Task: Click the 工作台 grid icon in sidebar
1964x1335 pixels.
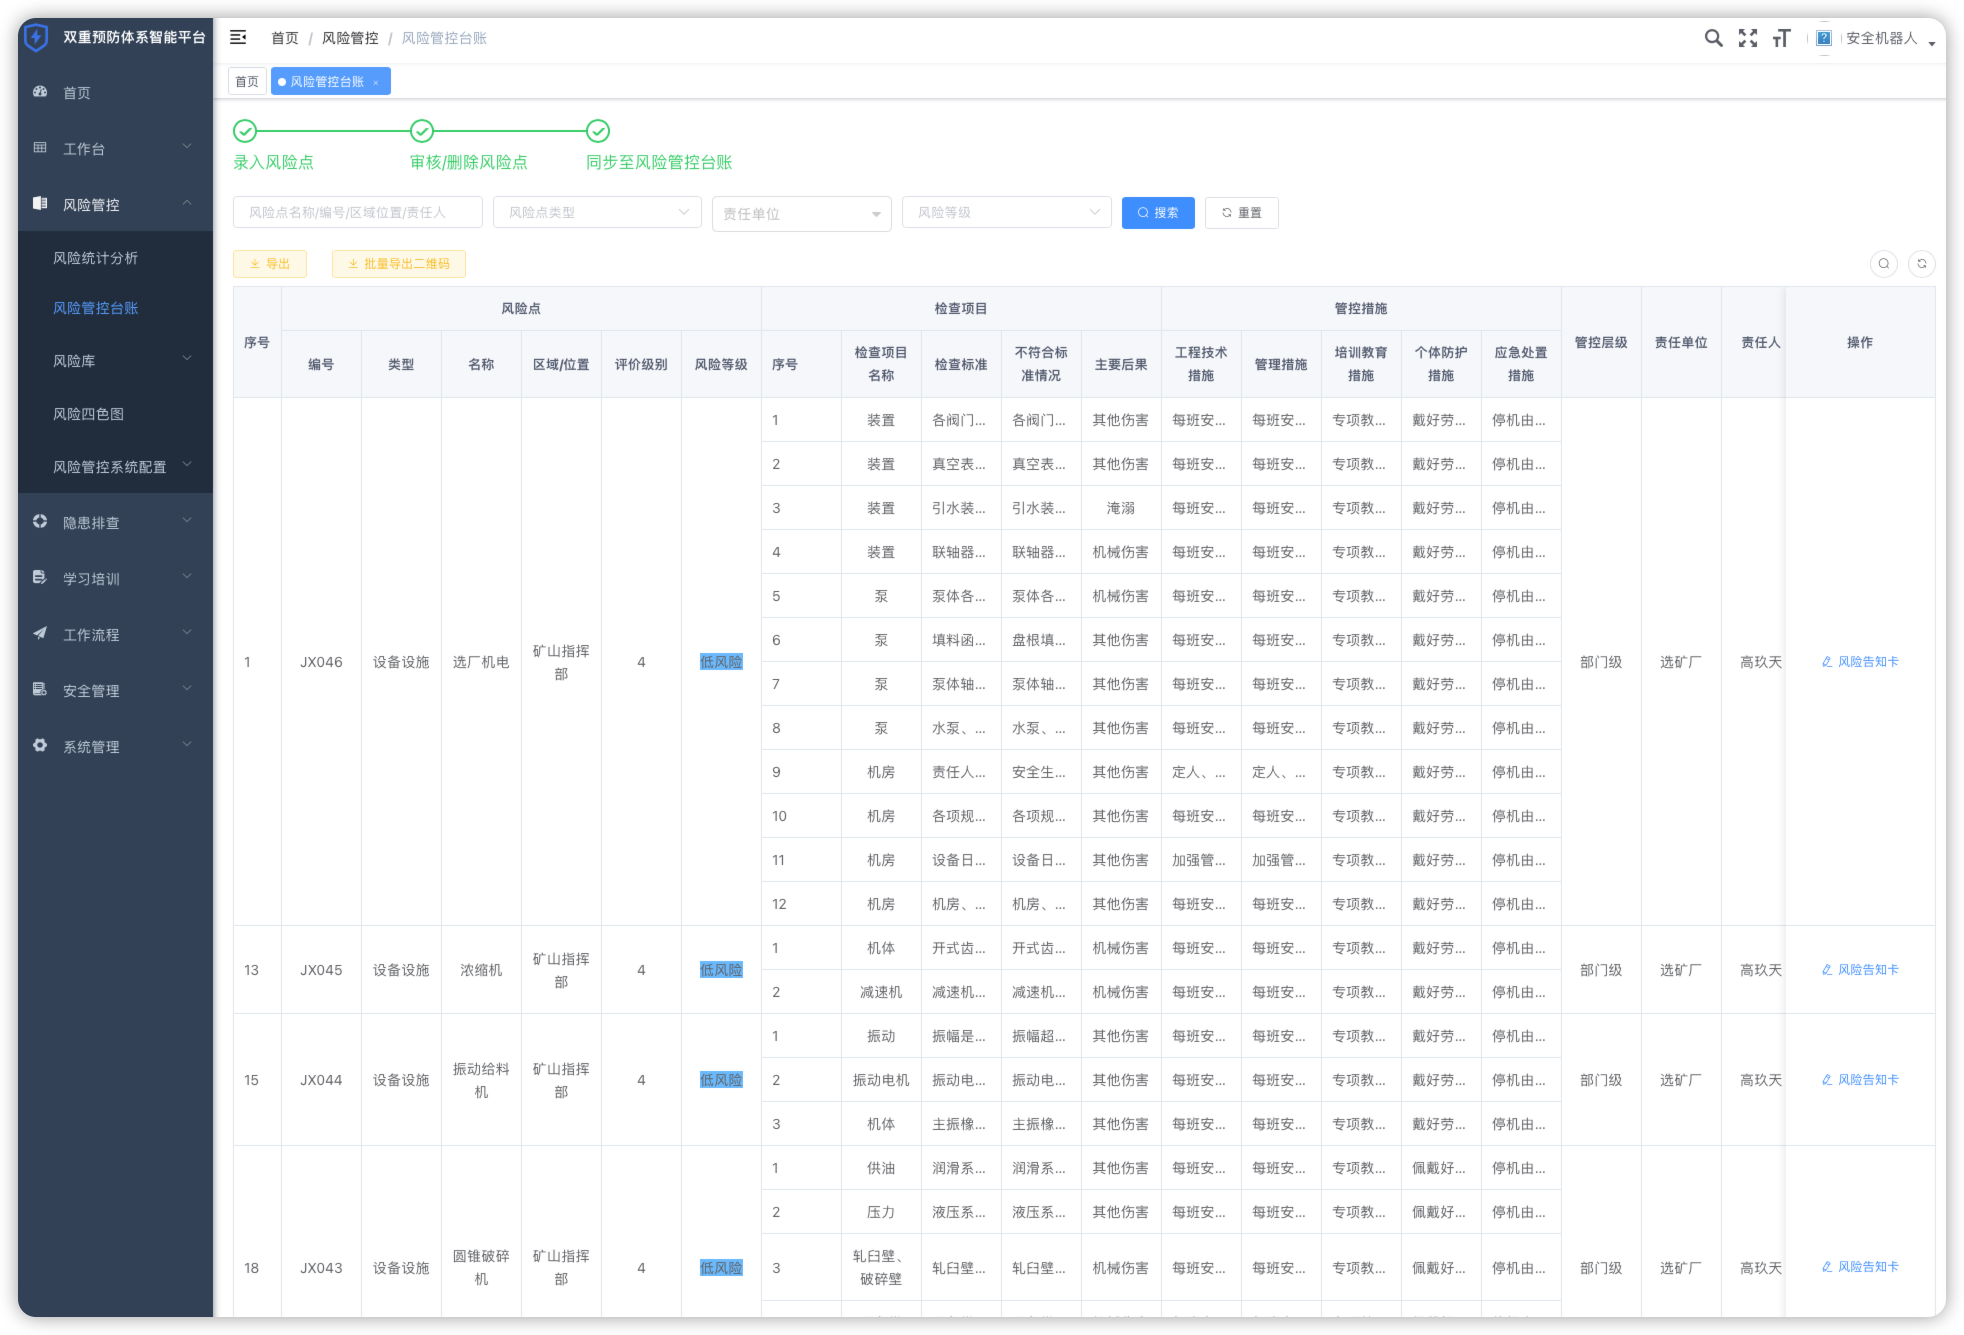Action: click(x=40, y=148)
